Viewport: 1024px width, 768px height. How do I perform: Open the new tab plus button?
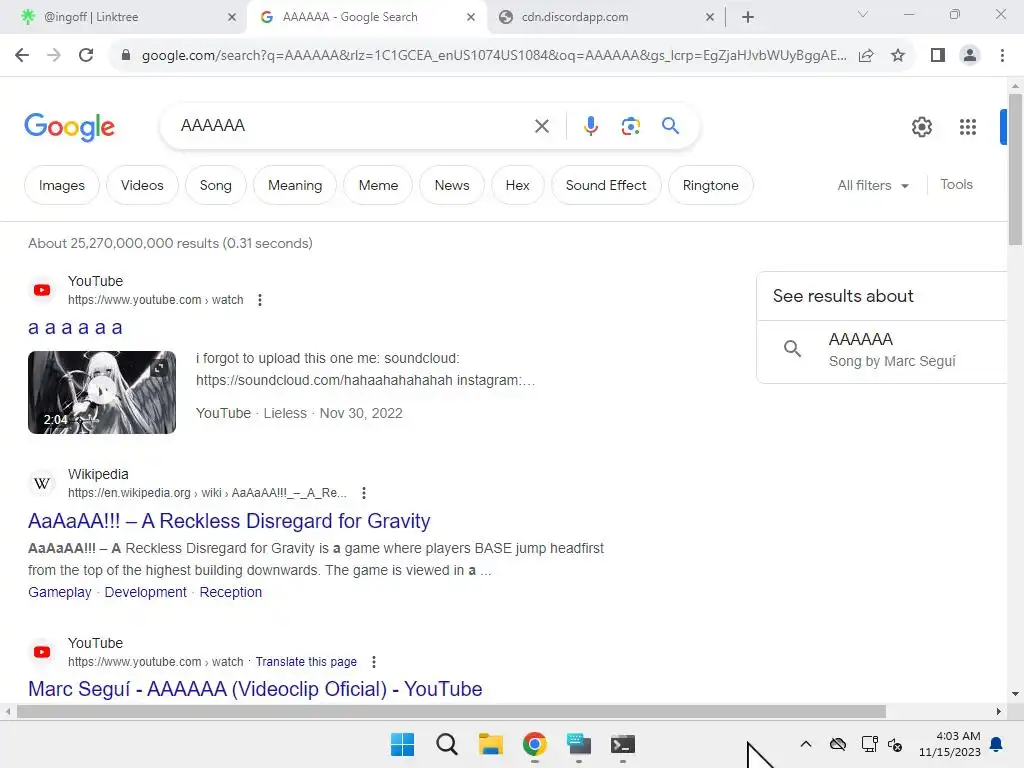(748, 17)
